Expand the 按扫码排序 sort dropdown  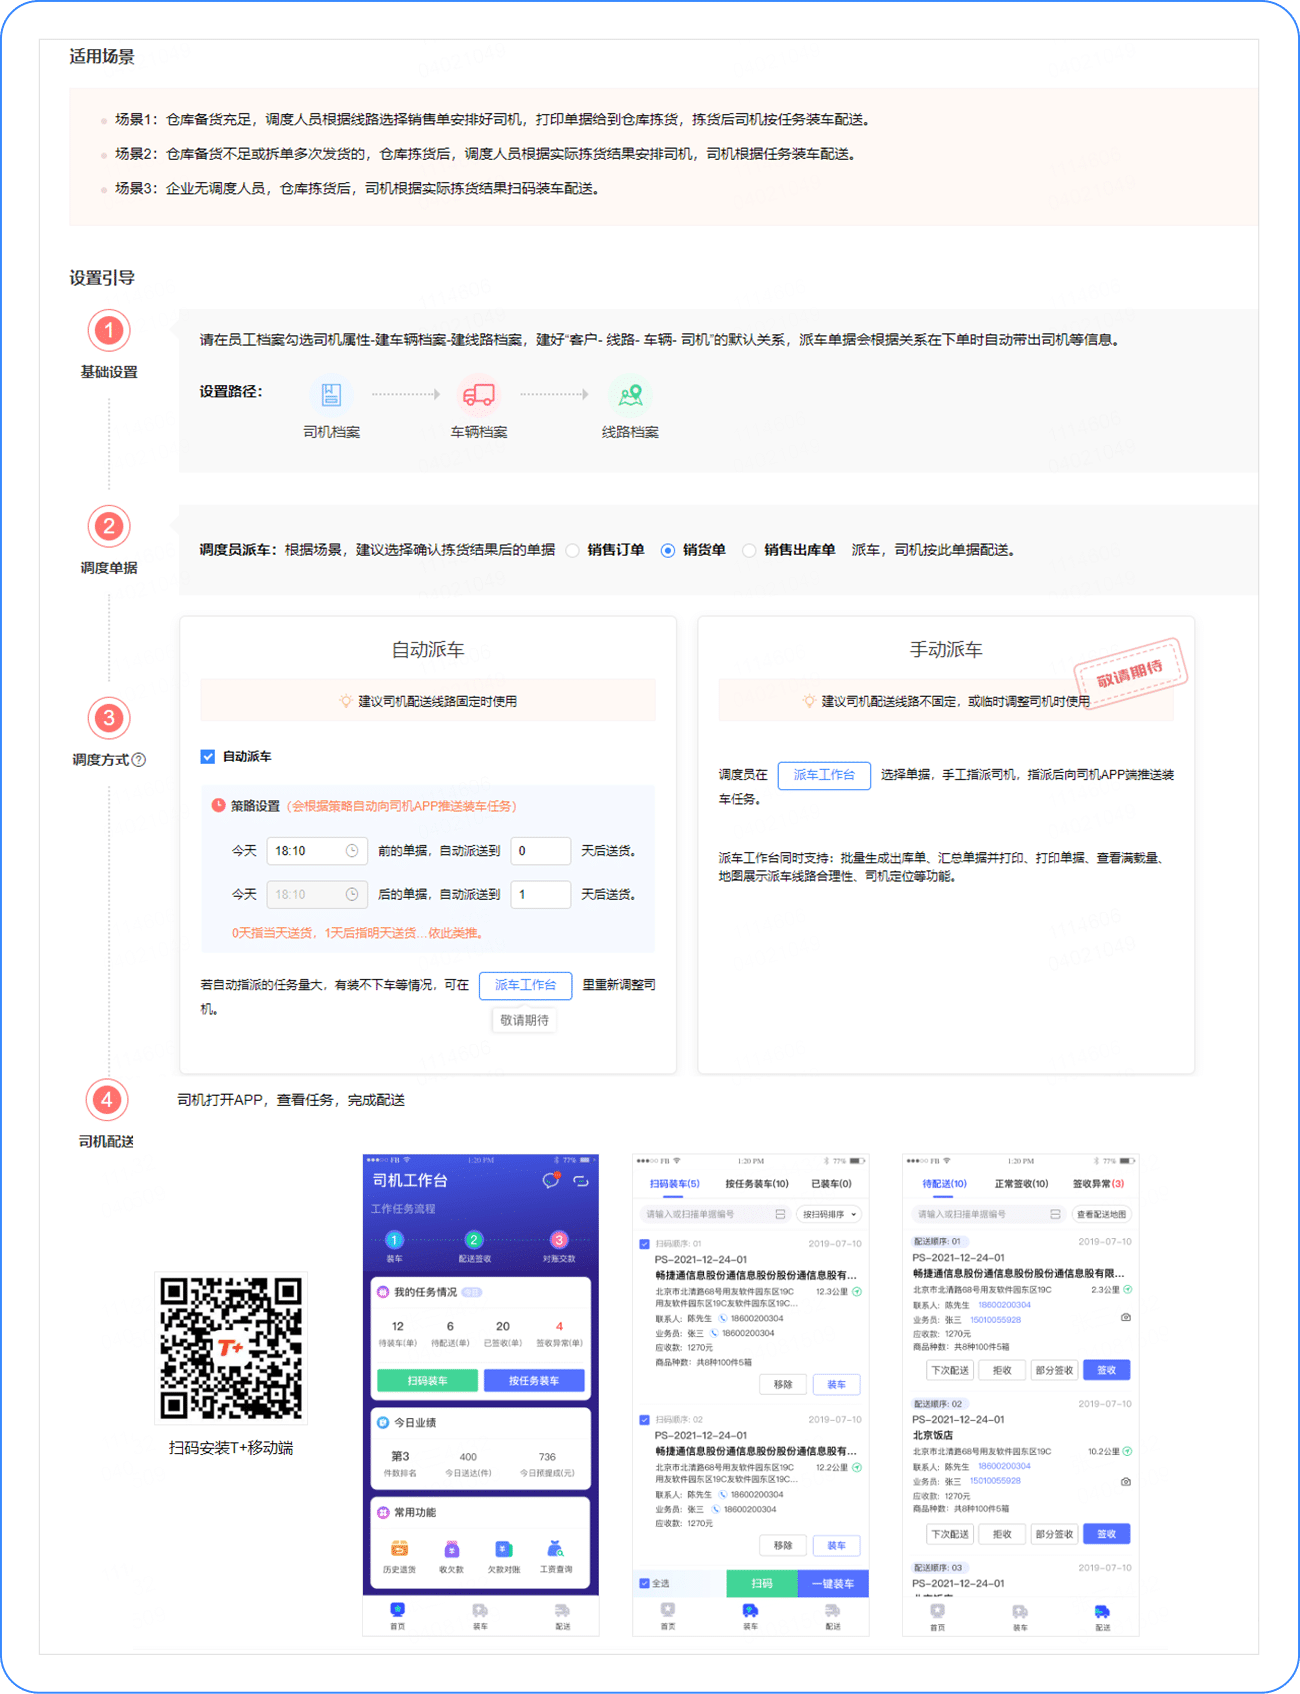830,1214
